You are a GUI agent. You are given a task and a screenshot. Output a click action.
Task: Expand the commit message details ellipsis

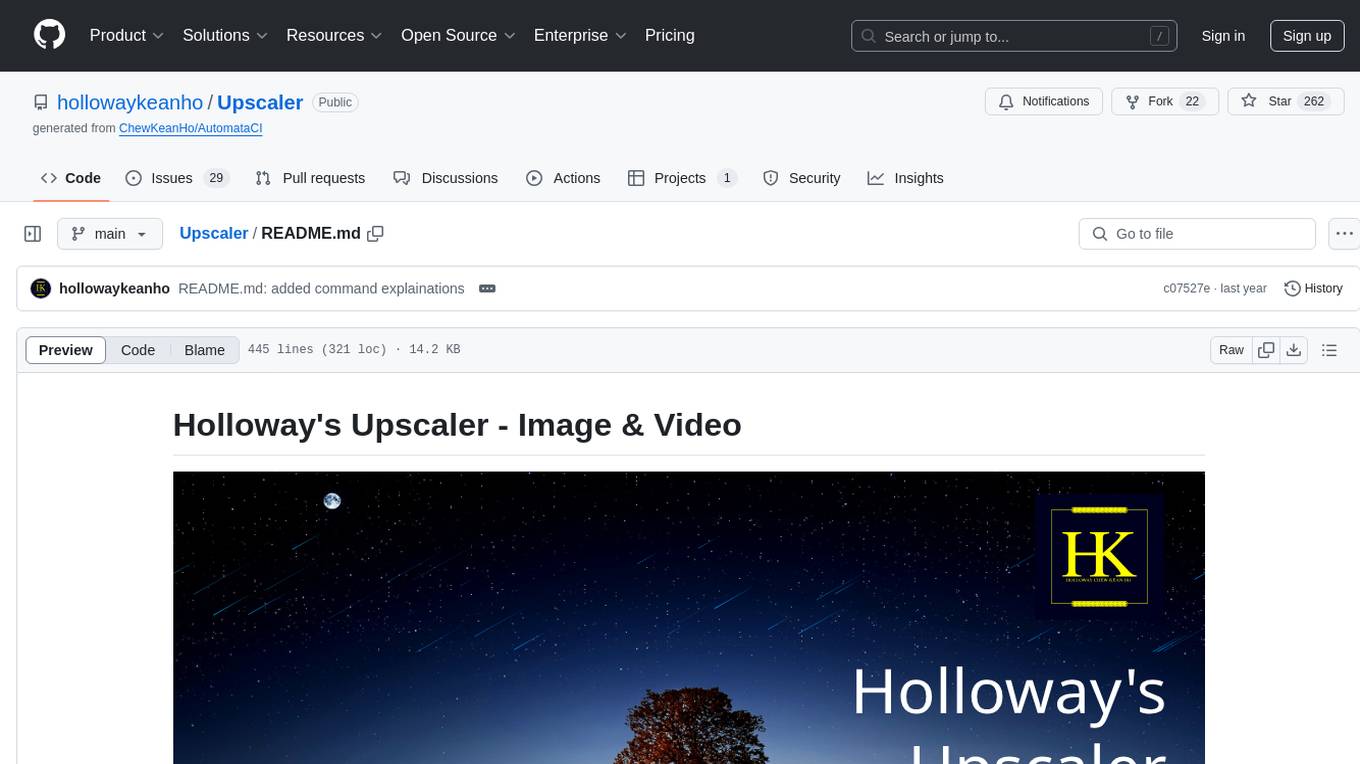[487, 288]
